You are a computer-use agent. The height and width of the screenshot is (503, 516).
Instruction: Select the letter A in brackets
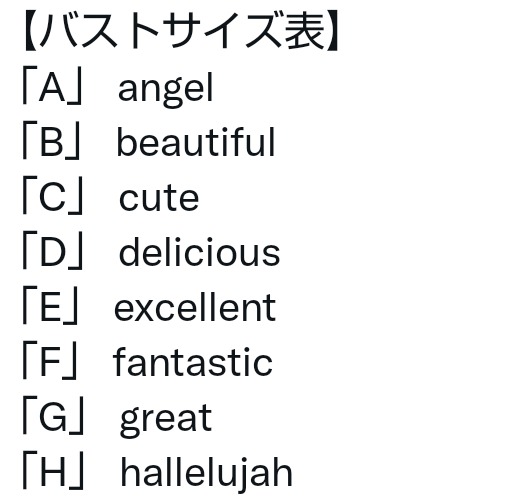click(52, 89)
